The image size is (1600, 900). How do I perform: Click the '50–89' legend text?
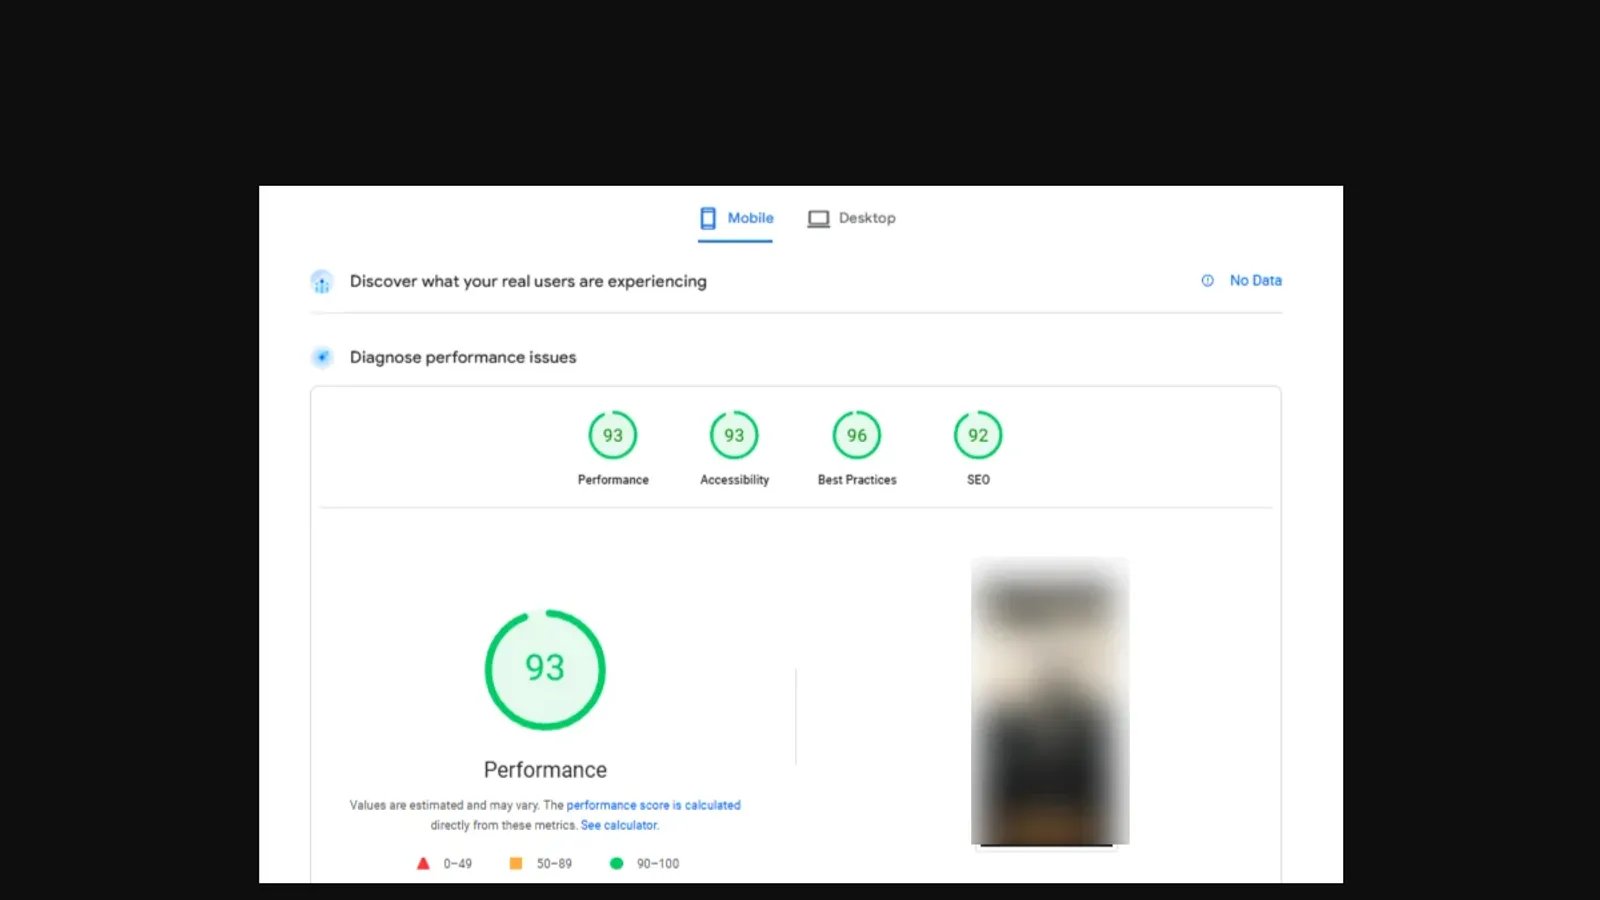(554, 864)
